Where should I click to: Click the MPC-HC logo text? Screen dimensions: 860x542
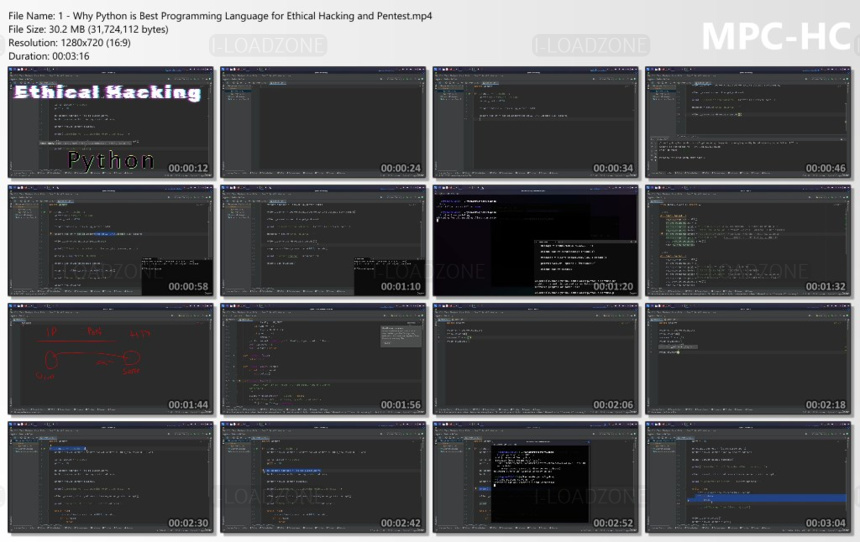(x=777, y=37)
